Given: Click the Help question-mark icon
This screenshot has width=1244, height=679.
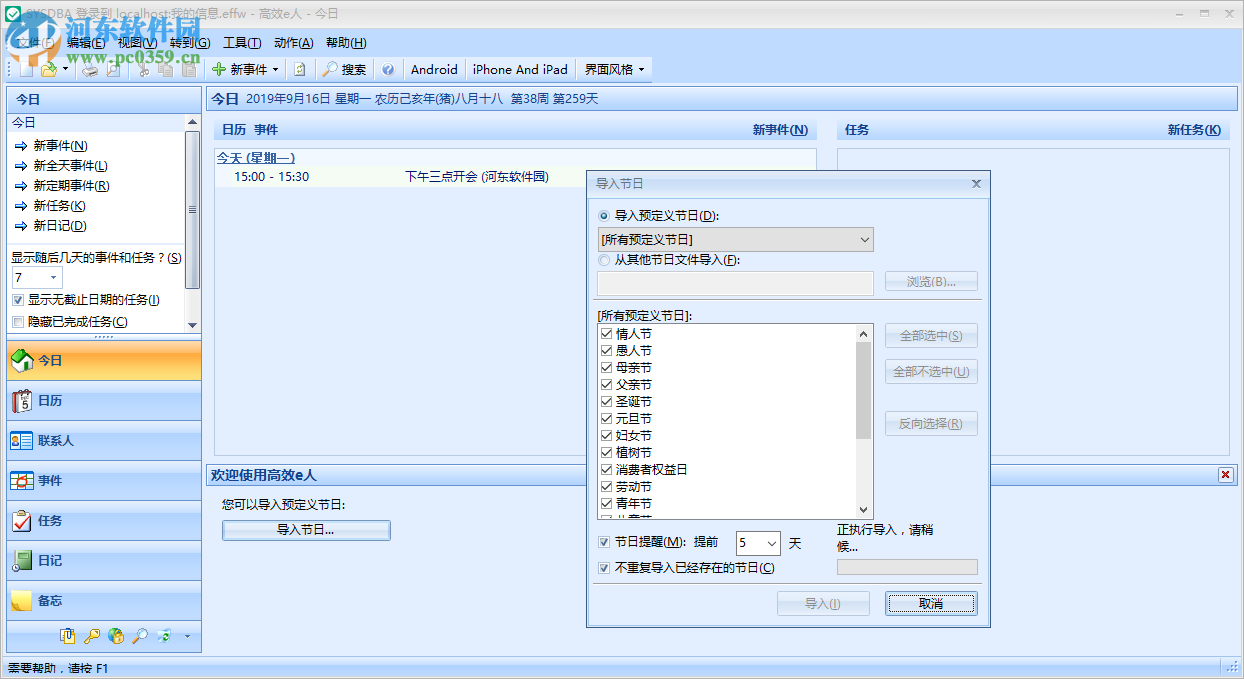Looking at the screenshot, I should coord(388,69).
